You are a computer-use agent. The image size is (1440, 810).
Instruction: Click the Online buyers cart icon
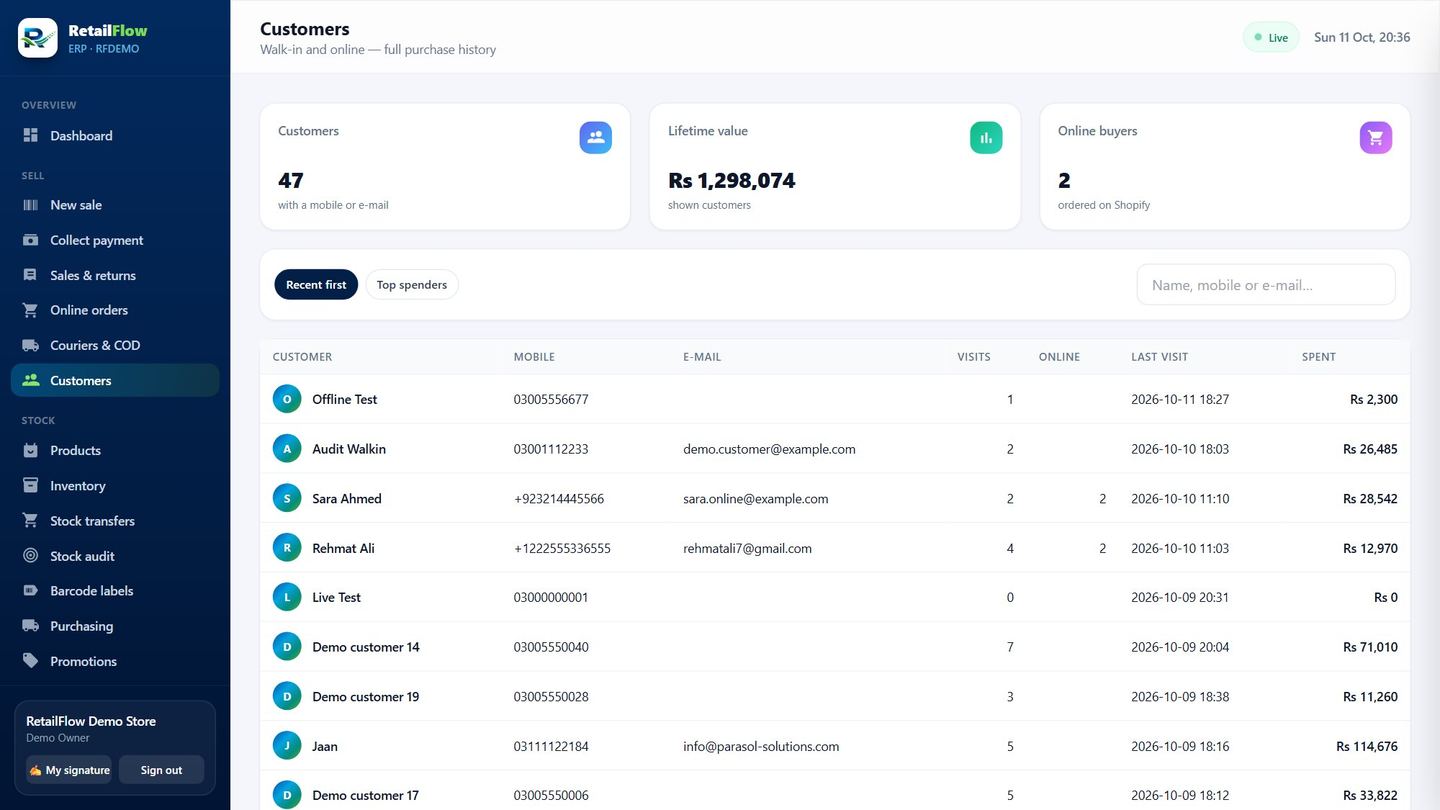[x=1376, y=138]
